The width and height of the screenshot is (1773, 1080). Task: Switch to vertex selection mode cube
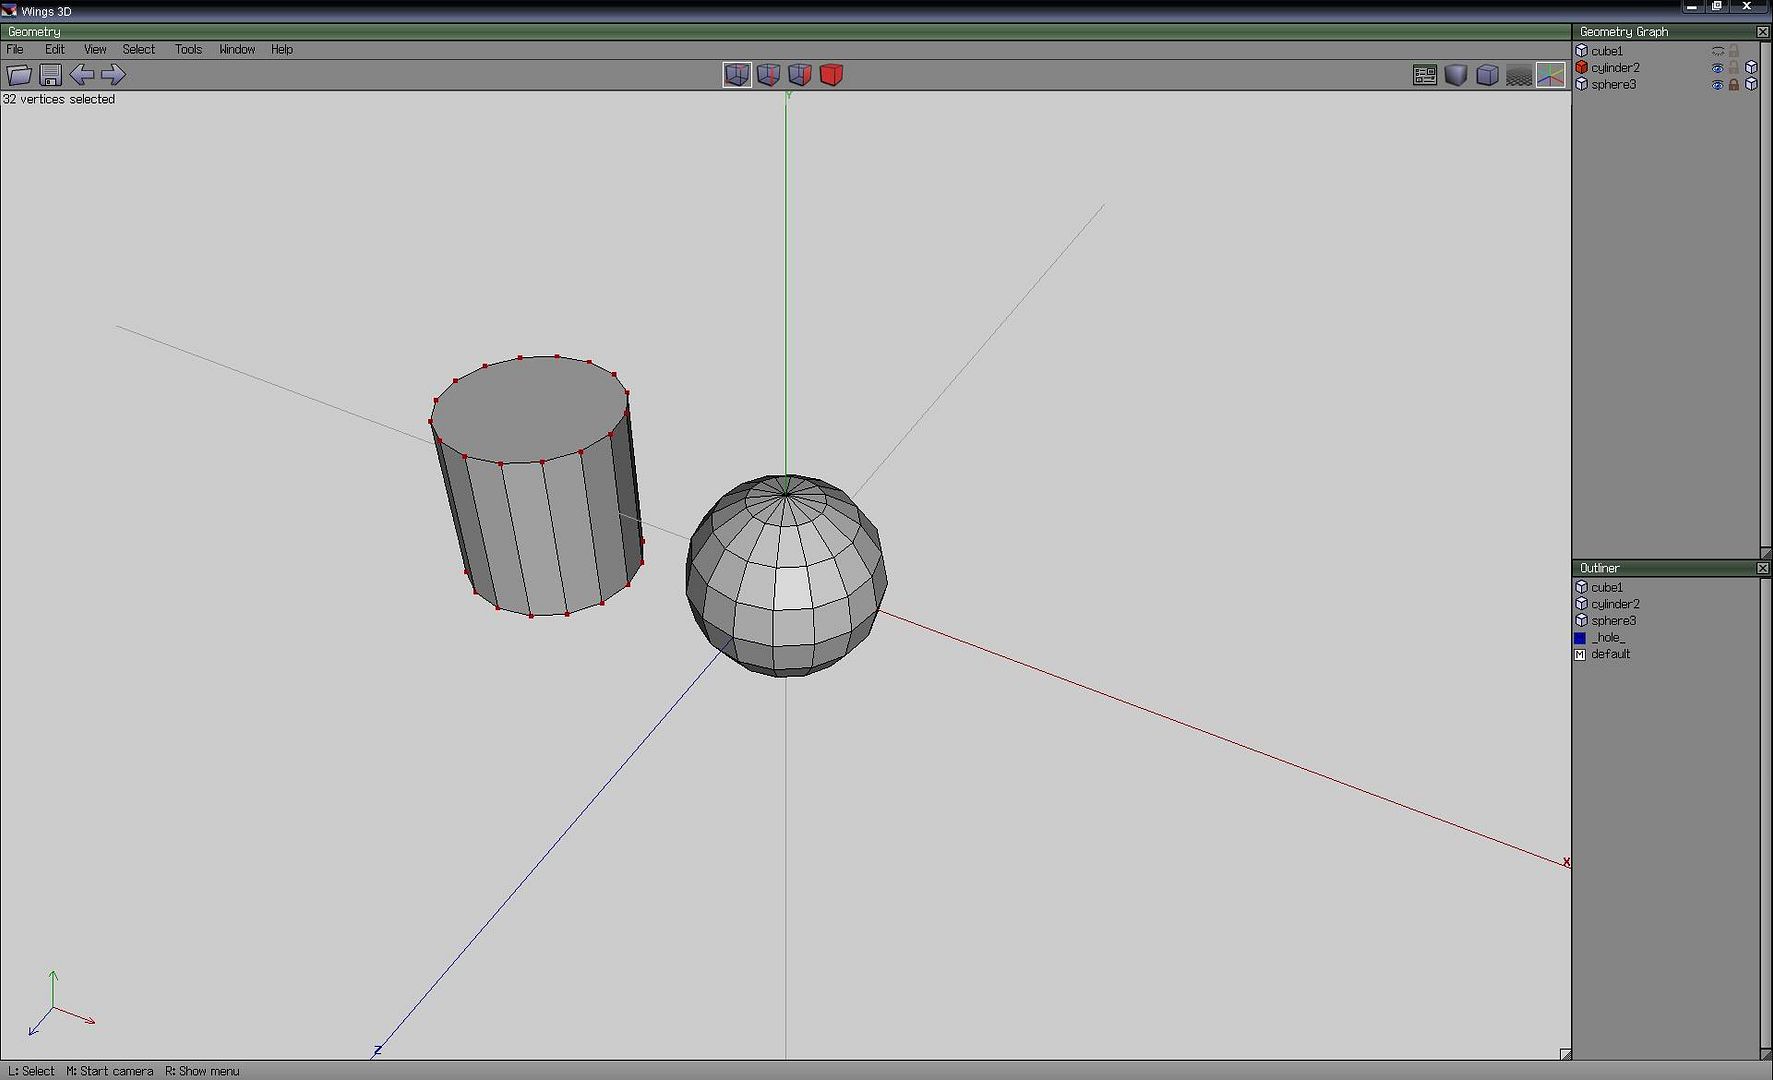point(737,75)
